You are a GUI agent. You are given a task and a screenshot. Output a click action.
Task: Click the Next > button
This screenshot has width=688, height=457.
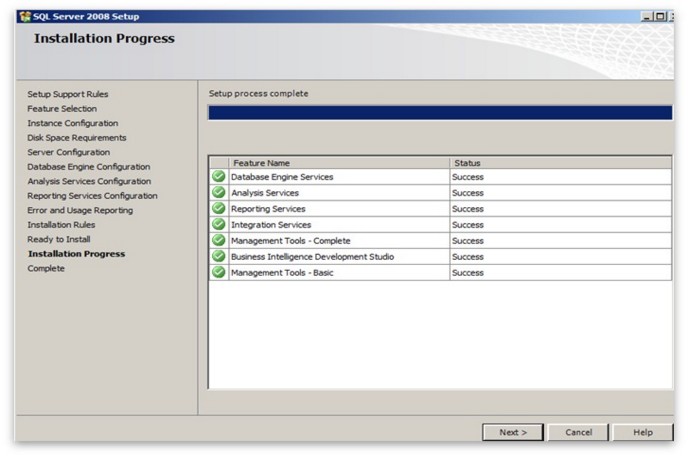click(x=512, y=432)
